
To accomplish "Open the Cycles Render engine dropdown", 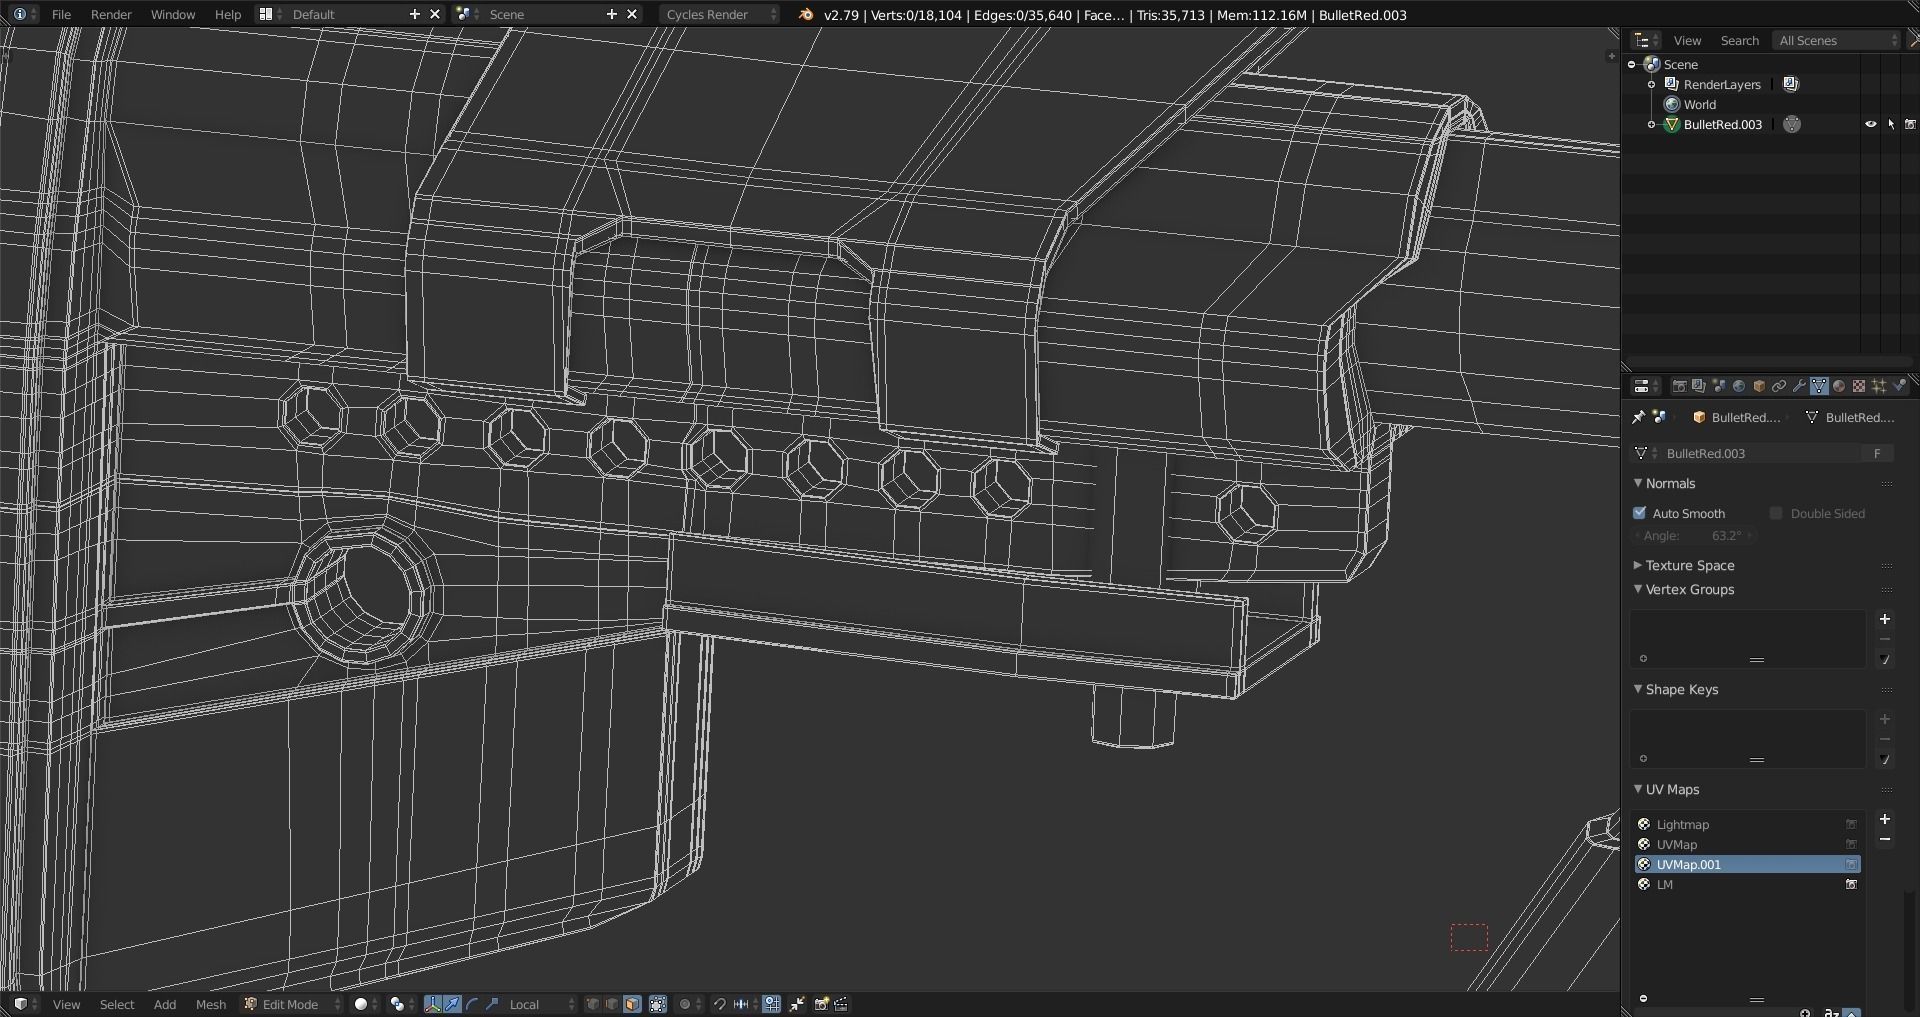I will [x=719, y=14].
